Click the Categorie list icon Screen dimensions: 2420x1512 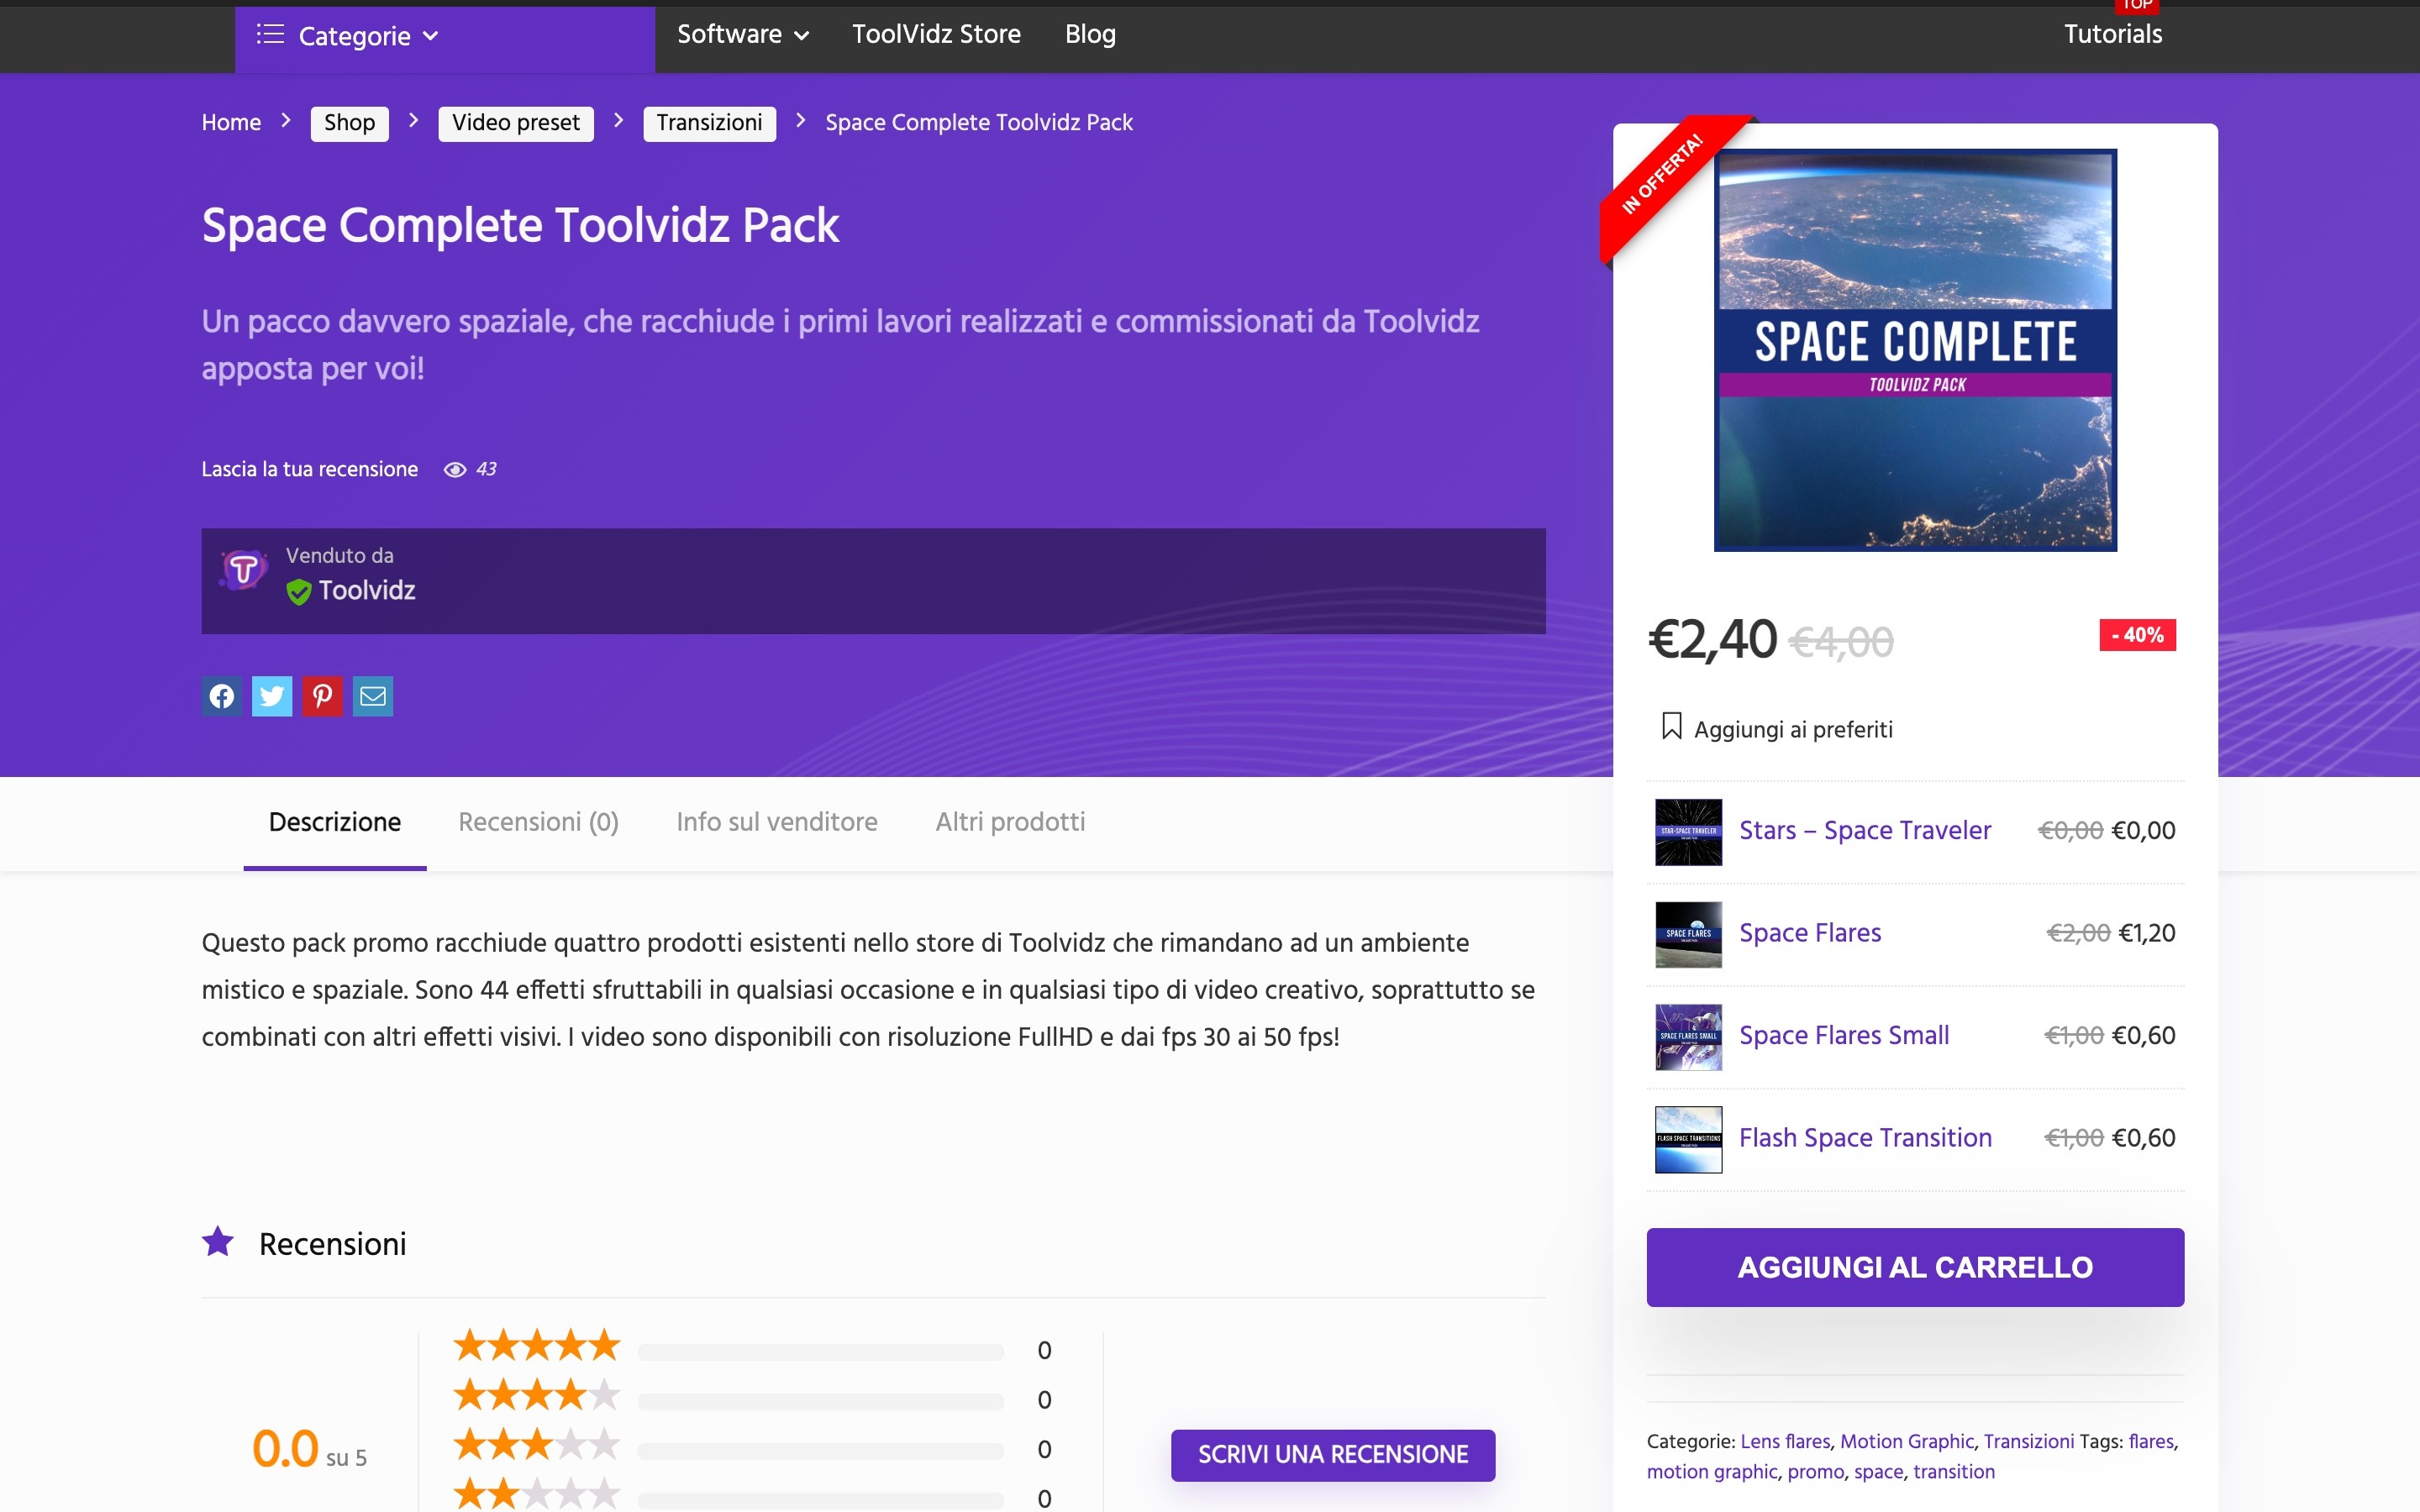click(x=270, y=35)
